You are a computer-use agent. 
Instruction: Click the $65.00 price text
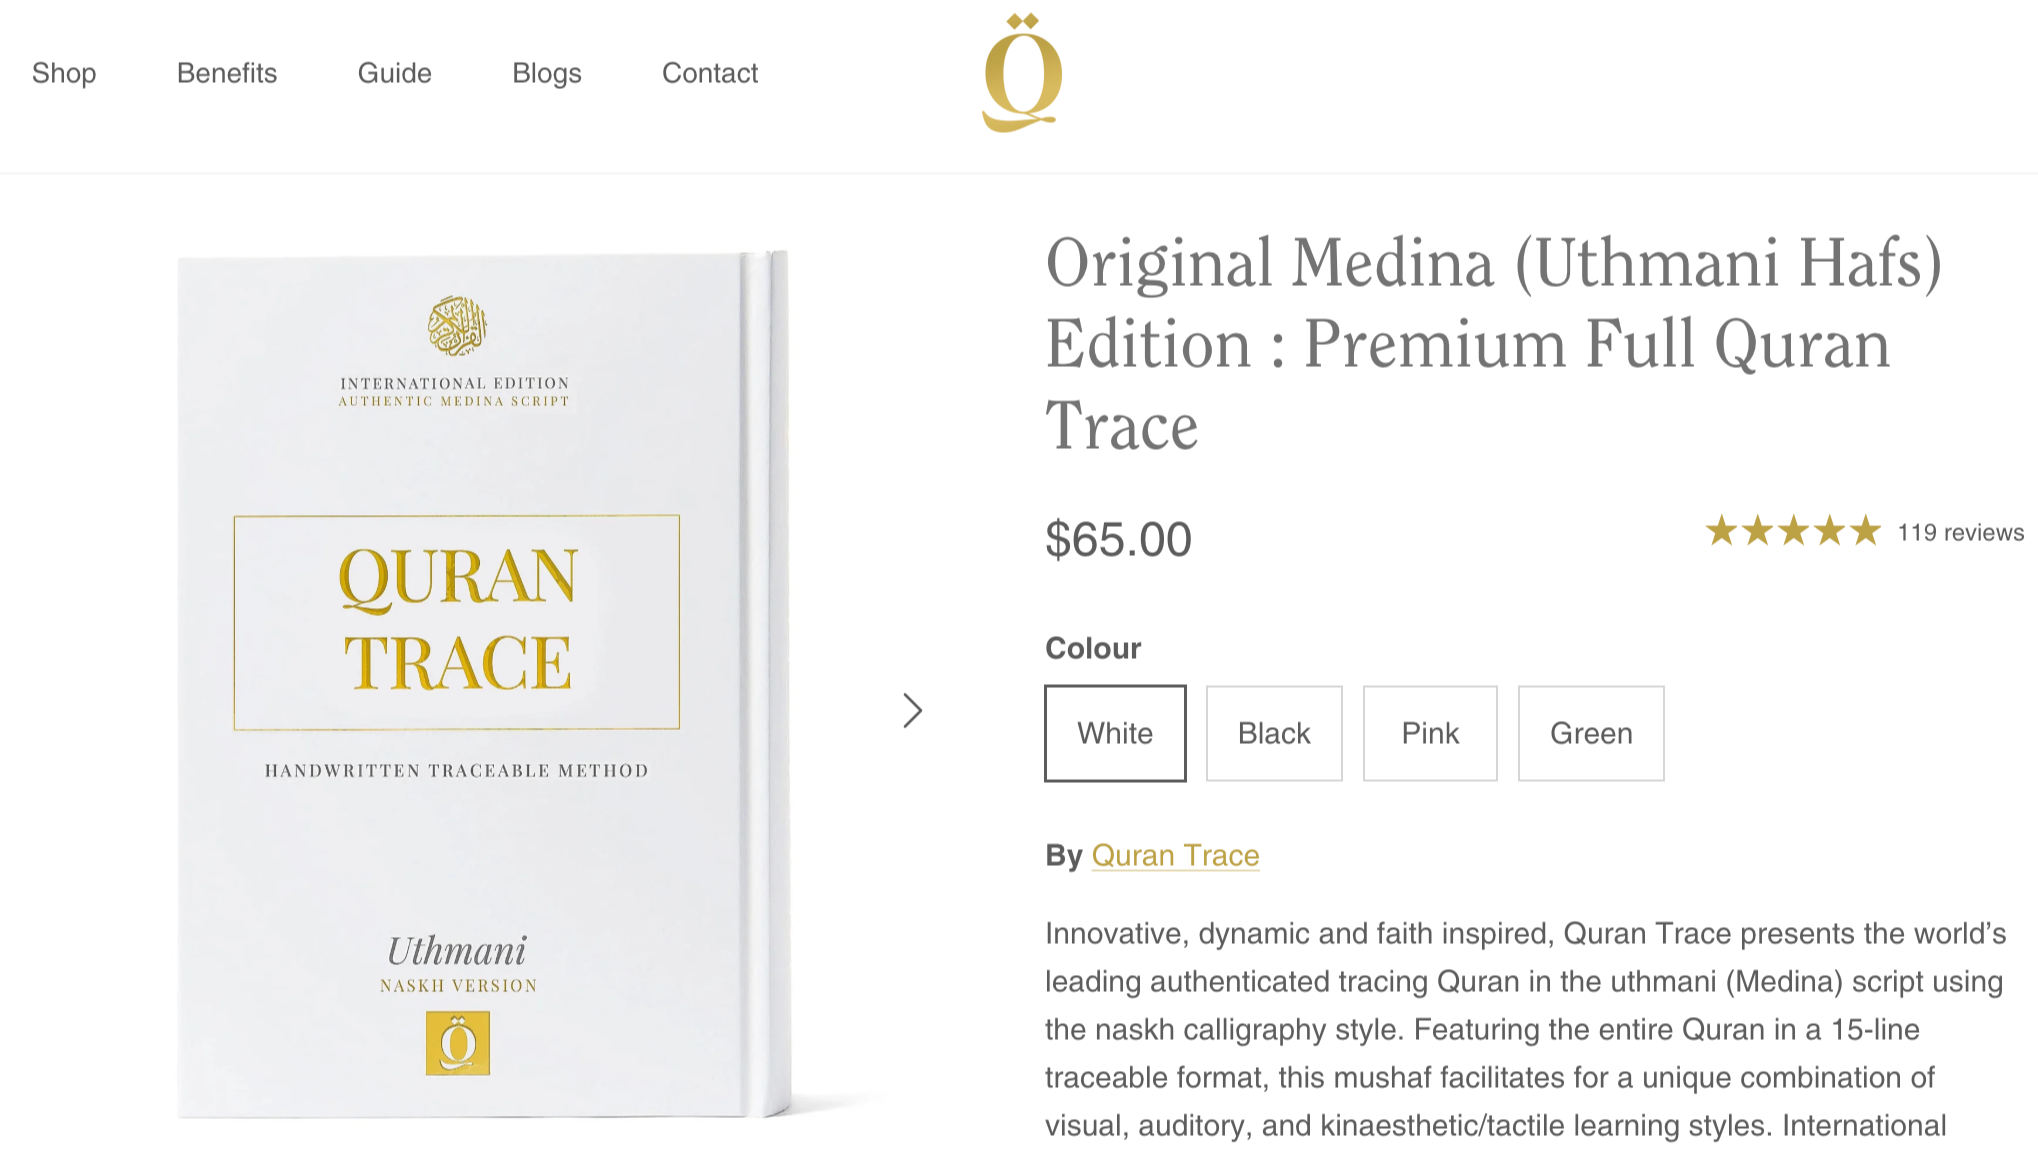click(1118, 539)
